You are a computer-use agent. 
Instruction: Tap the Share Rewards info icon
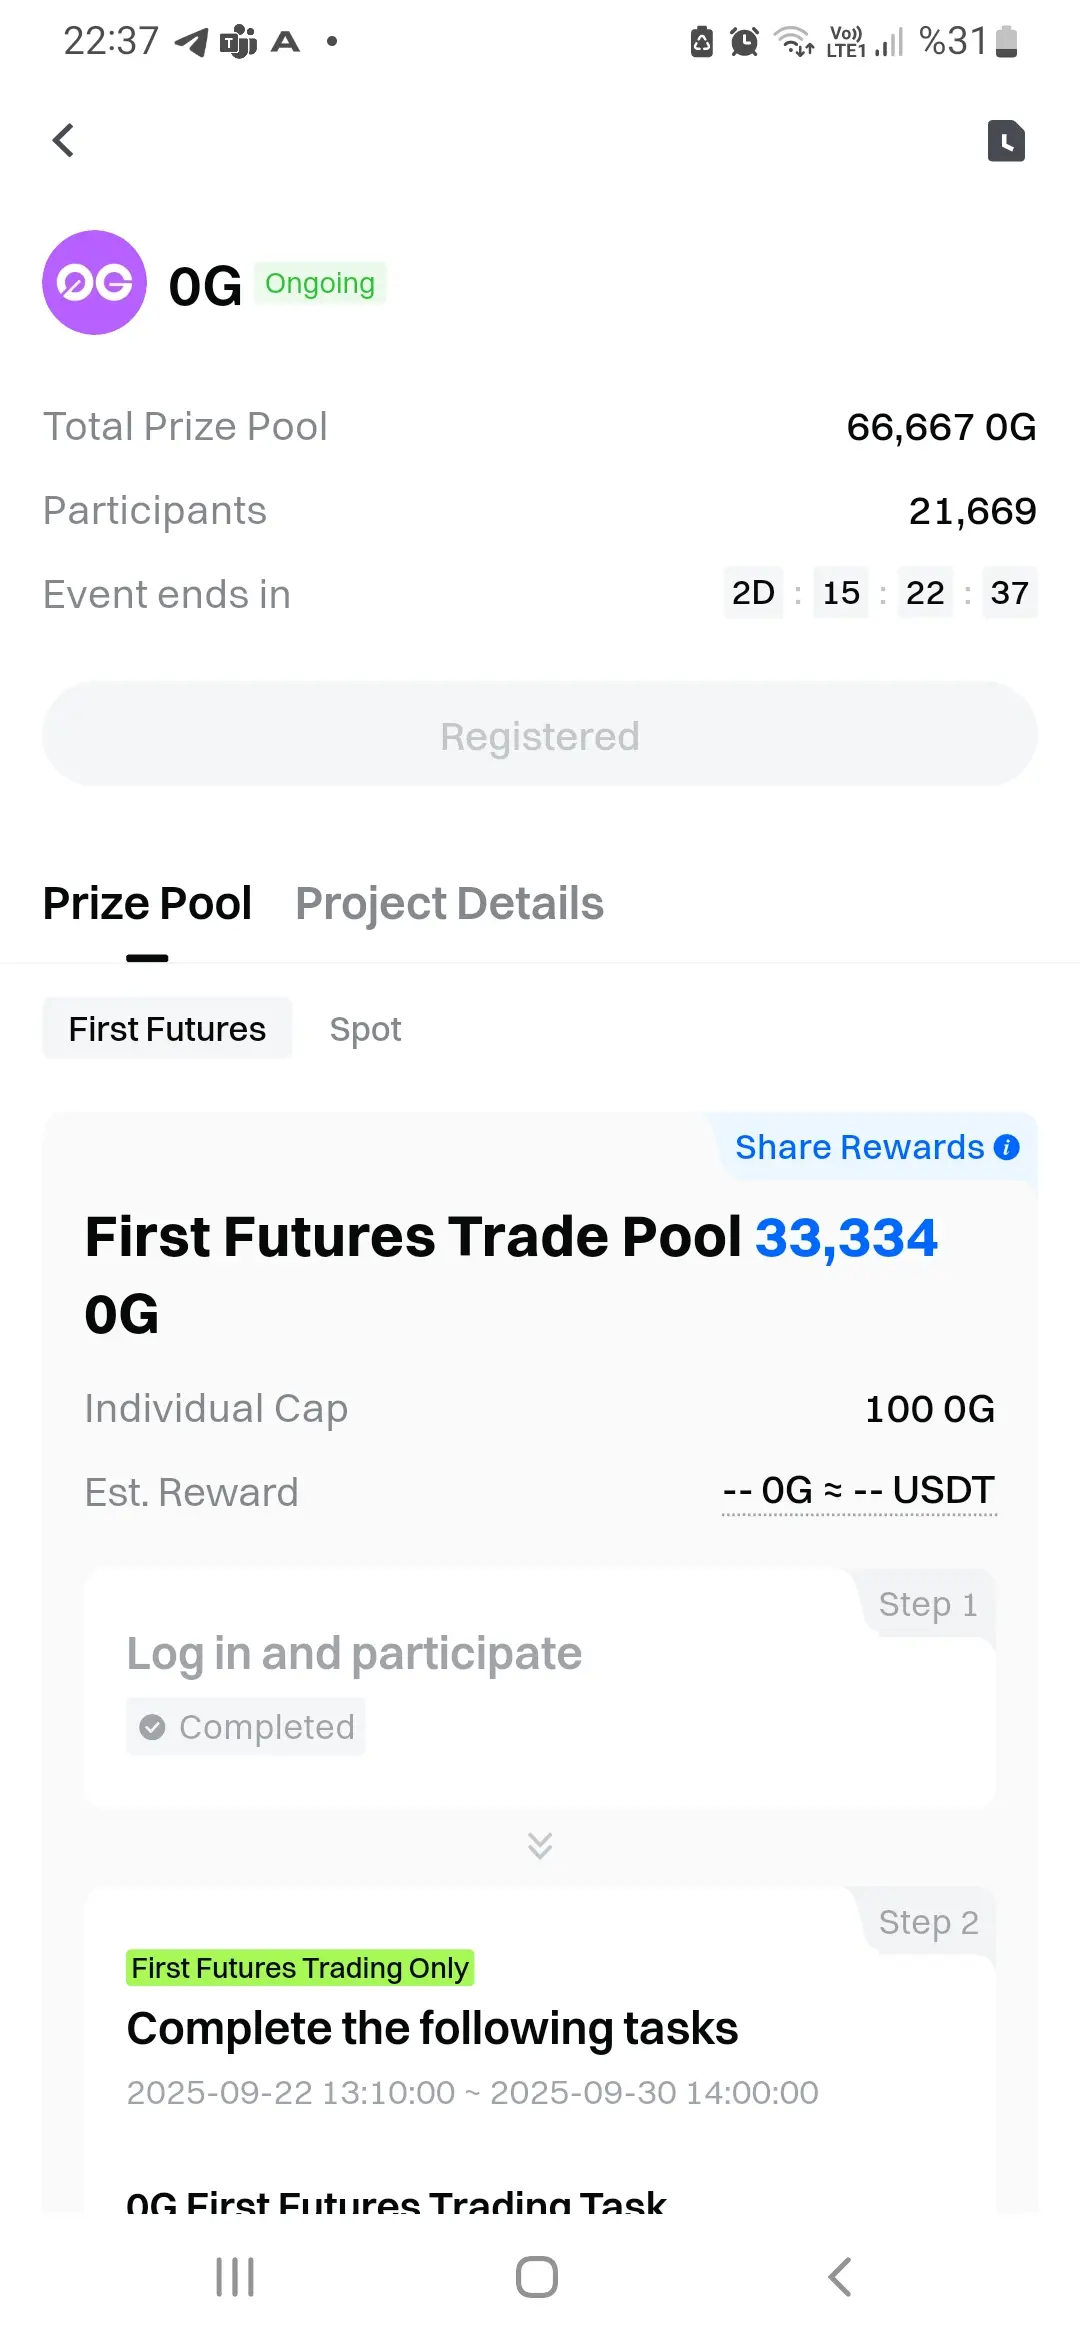pos(1007,1147)
